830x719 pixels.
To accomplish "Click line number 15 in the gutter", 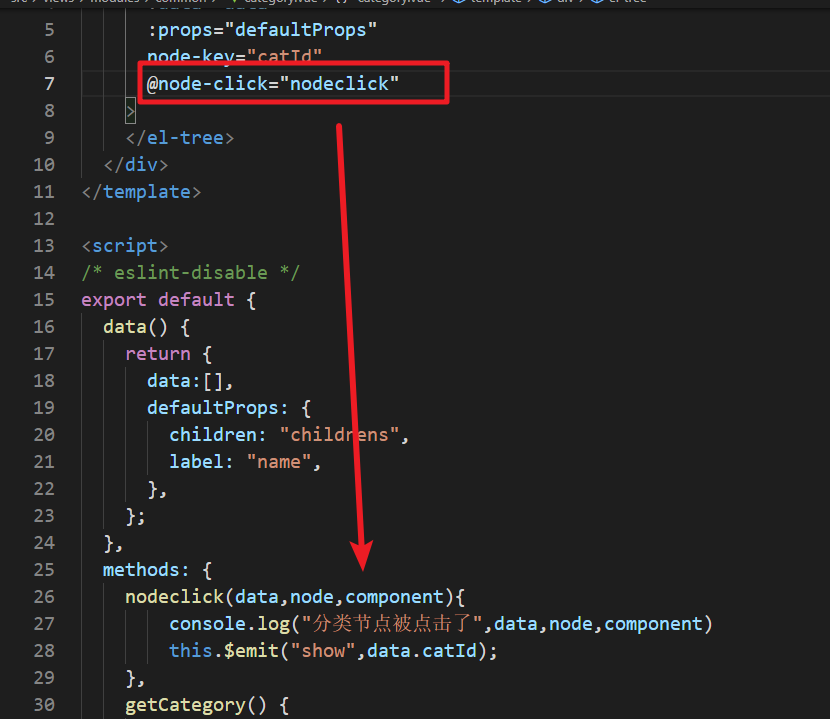I will click(44, 300).
